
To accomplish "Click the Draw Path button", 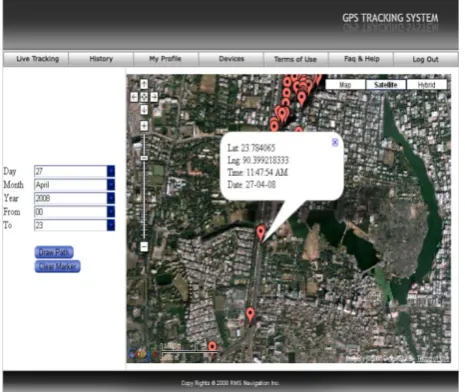I will pyautogui.click(x=54, y=252).
